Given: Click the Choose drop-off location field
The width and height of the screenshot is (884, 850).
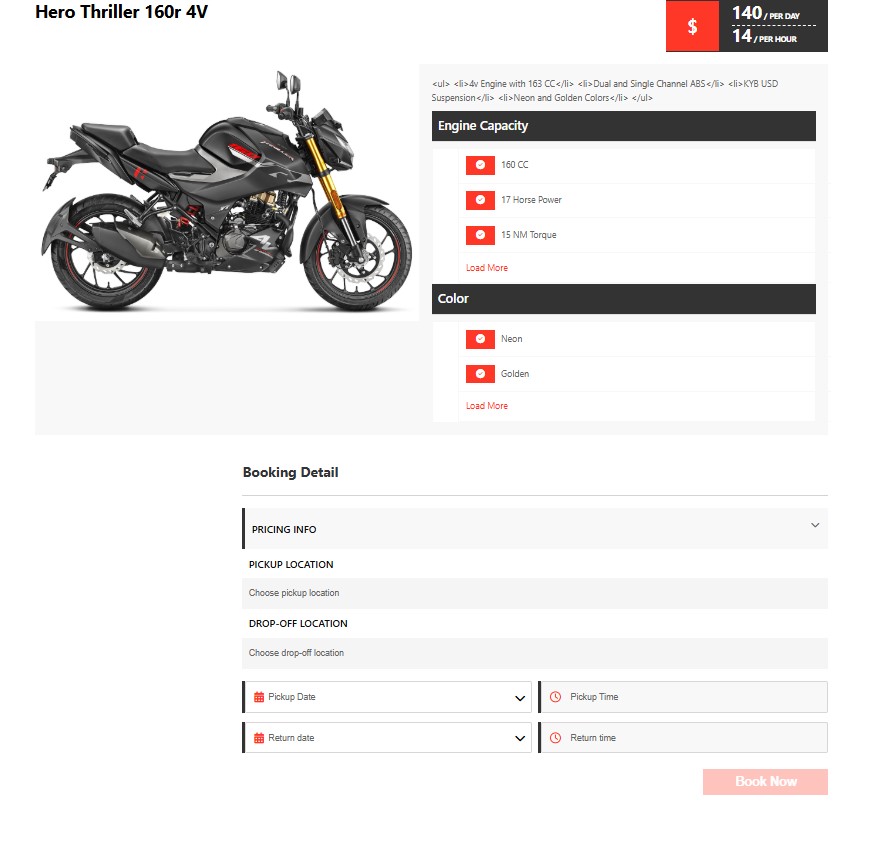Looking at the screenshot, I should pos(534,653).
